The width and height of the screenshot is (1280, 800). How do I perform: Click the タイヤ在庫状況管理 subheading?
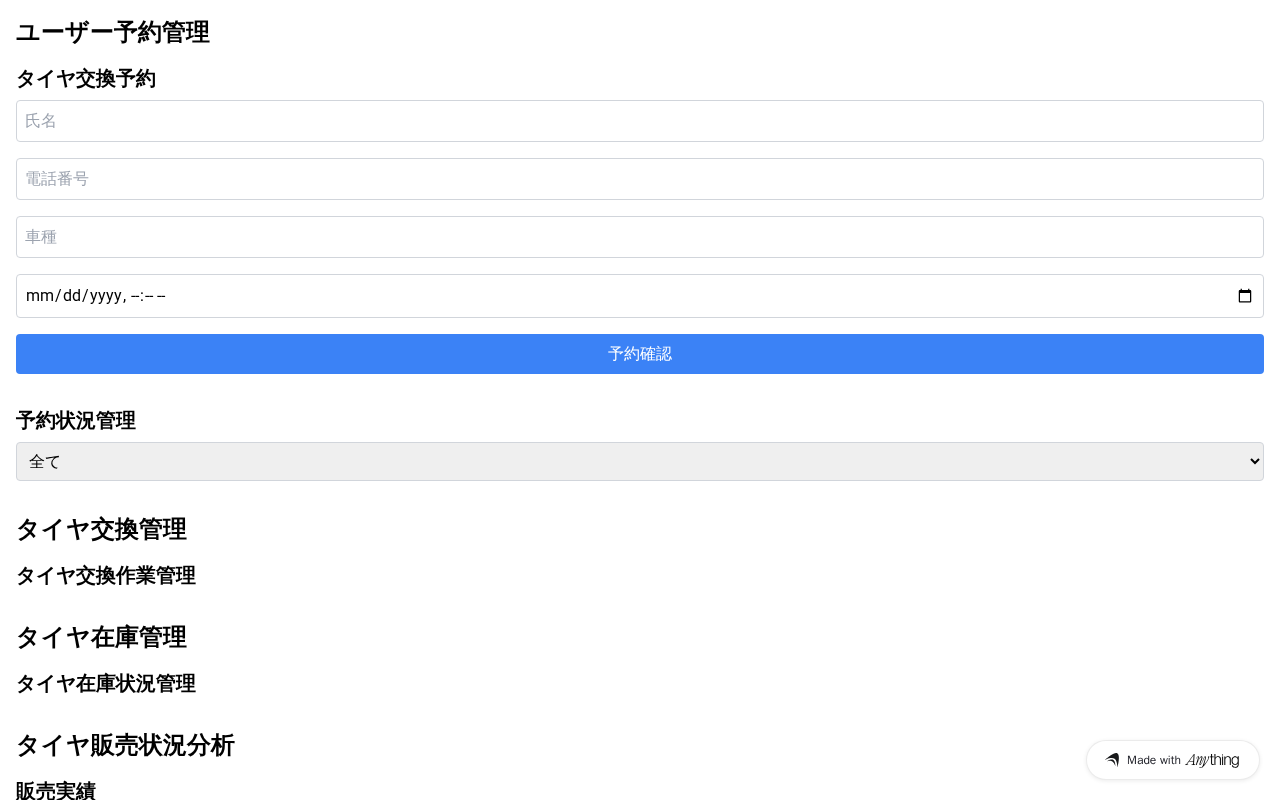(x=106, y=684)
